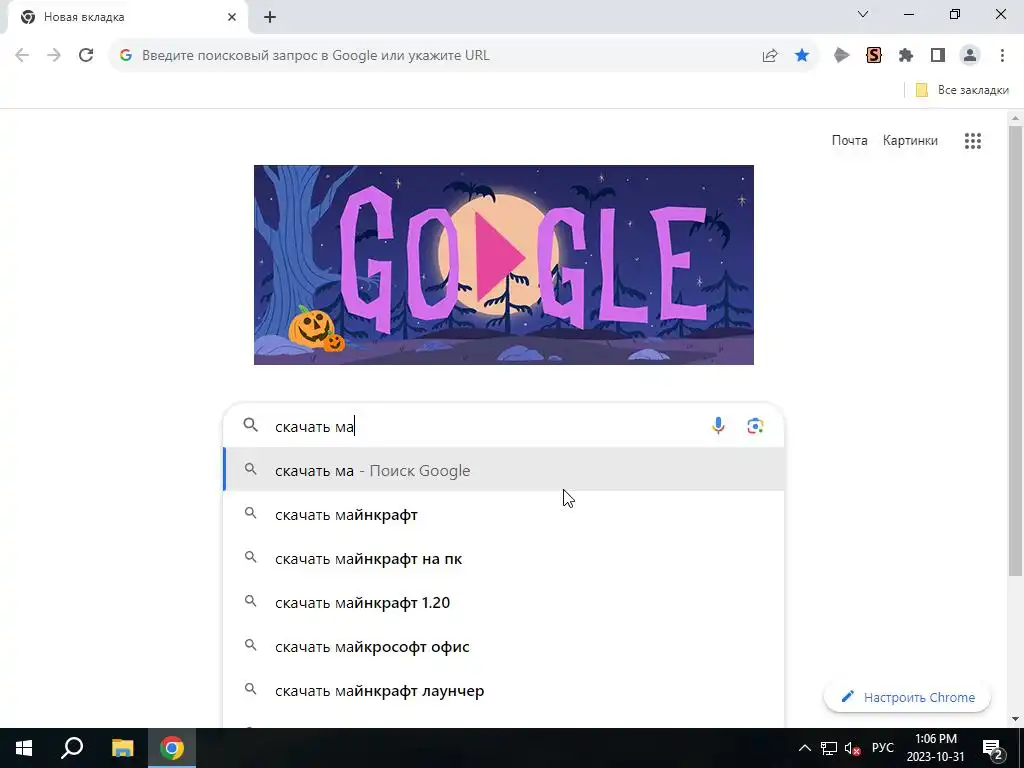
Task: Open the taskbar clock and date
Action: [x=935, y=748]
